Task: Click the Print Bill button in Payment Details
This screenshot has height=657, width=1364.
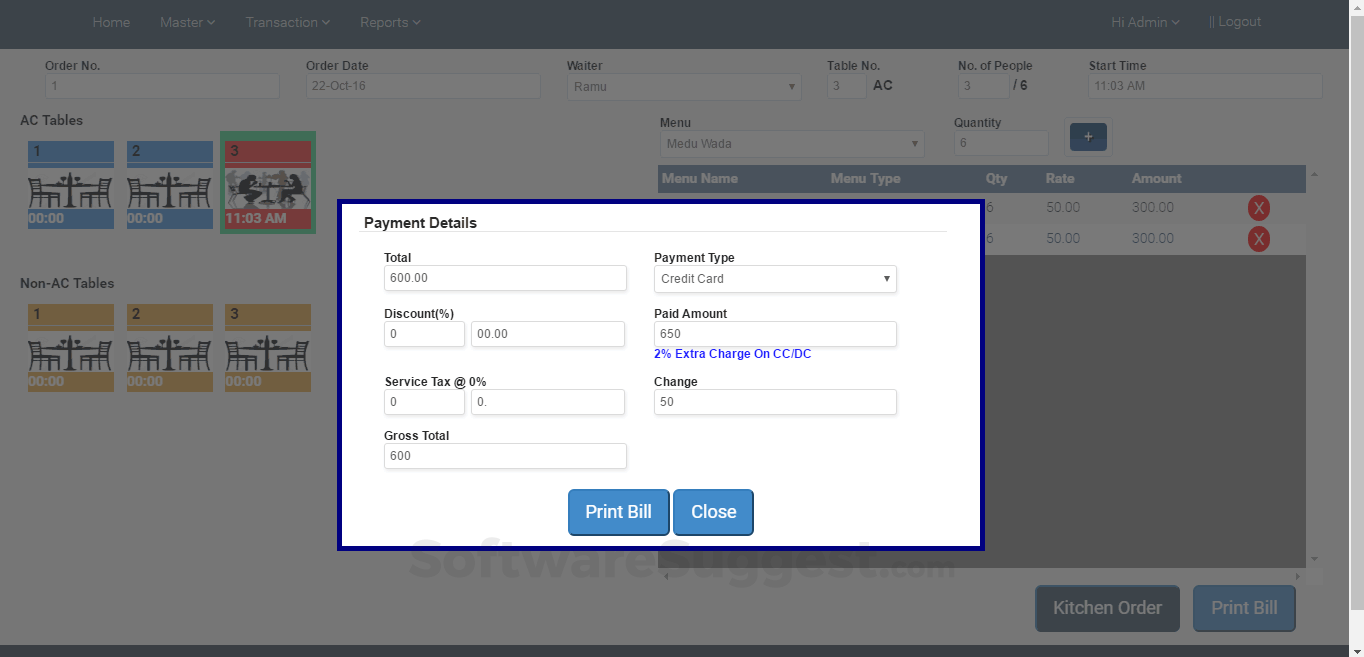Action: (x=618, y=512)
